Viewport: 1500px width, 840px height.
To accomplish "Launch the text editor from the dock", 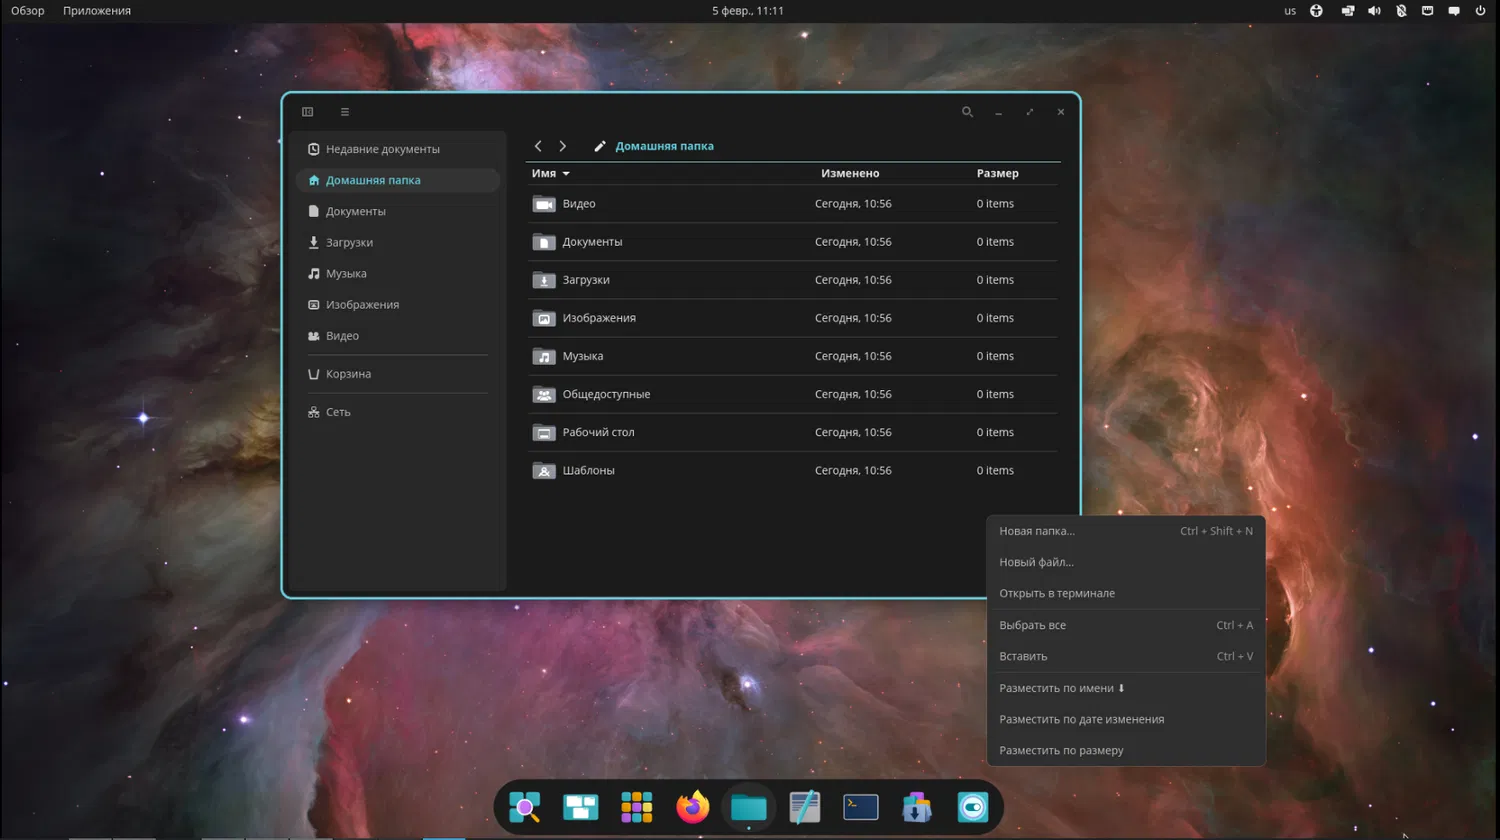I will (x=804, y=807).
